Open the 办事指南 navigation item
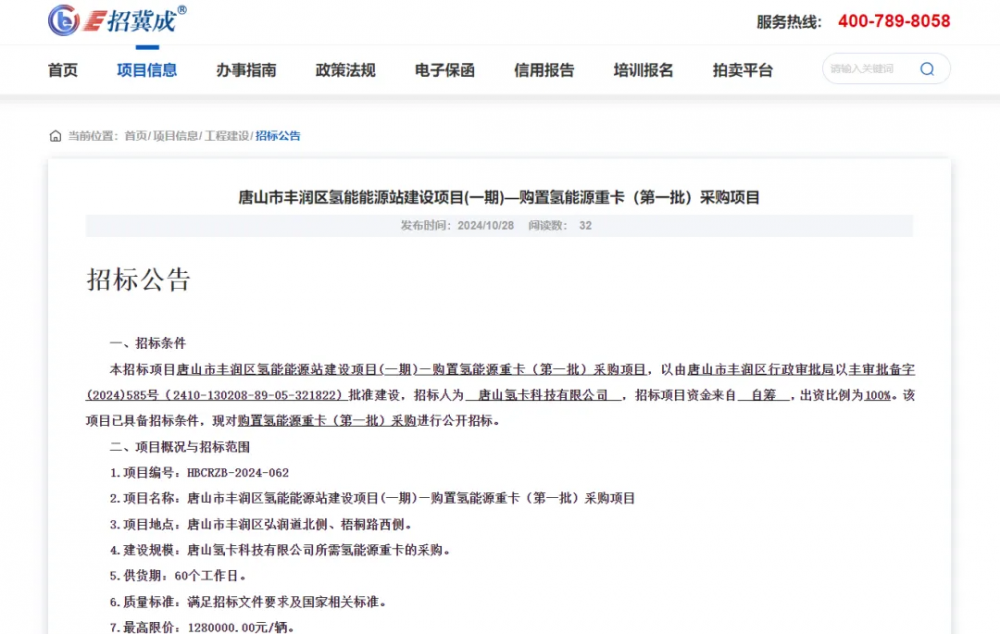Image resolution: width=1000 pixels, height=634 pixels. [x=246, y=70]
